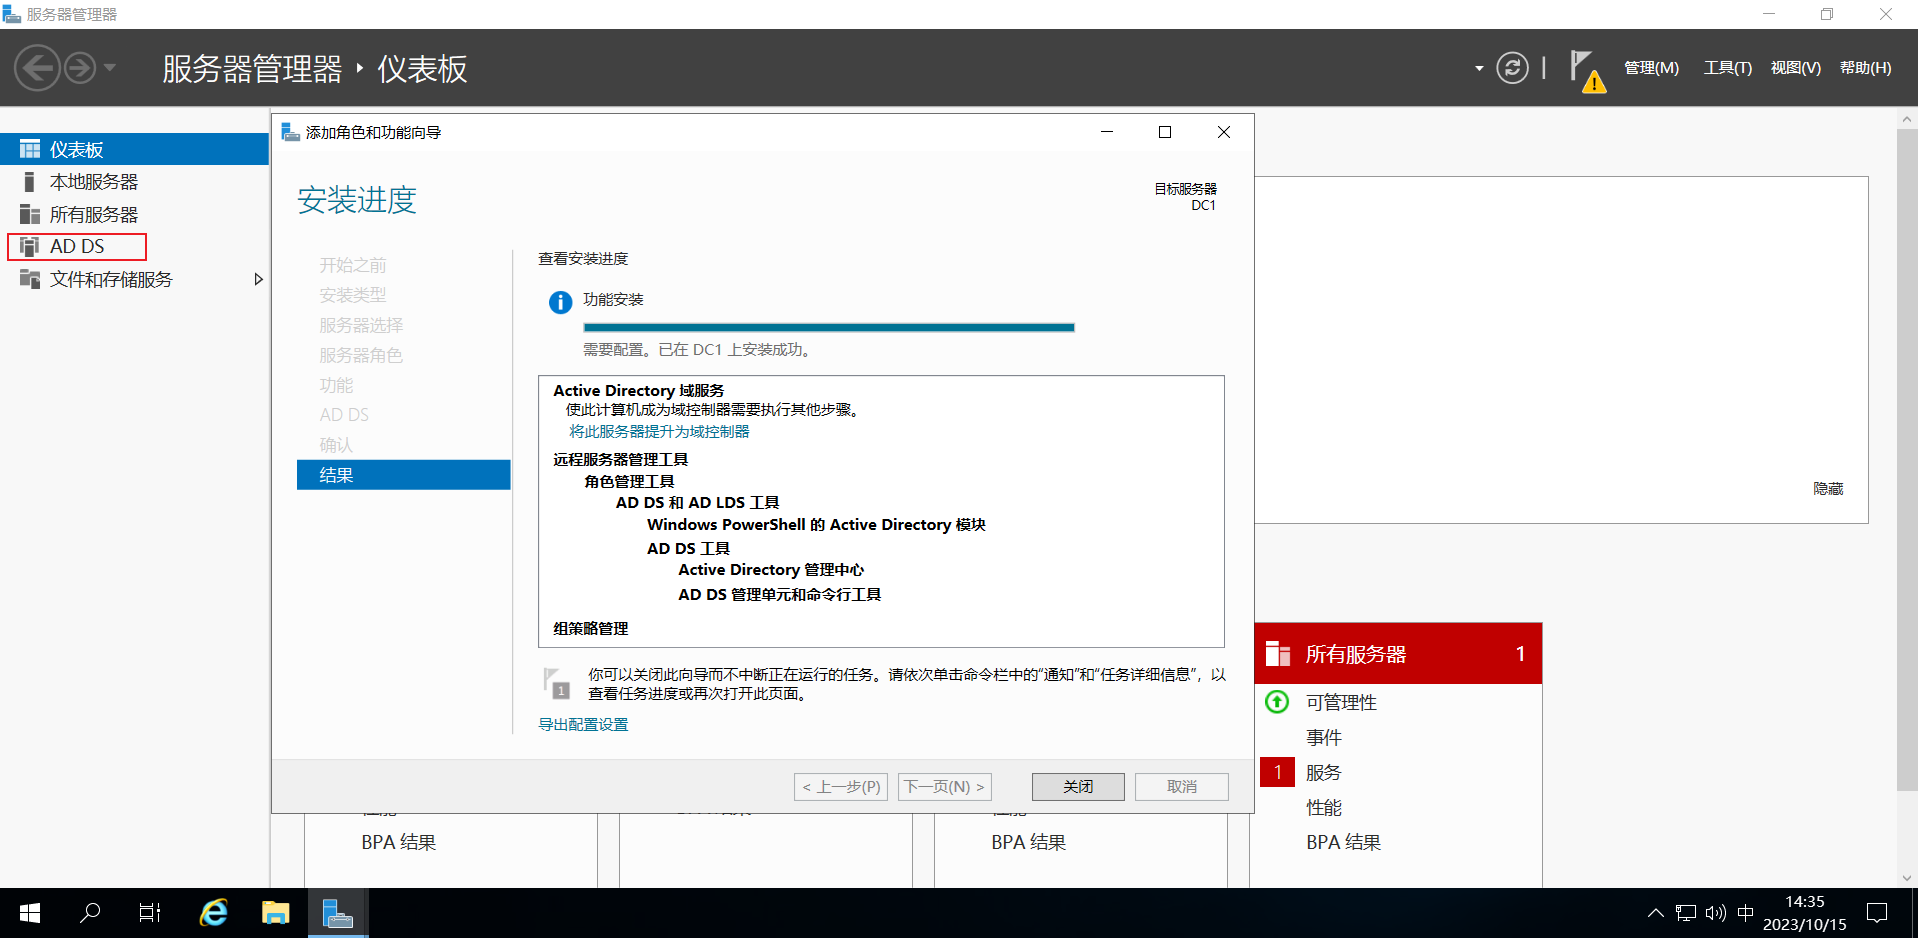Click the AD DS sidebar icon
The image size is (1918, 938).
30,246
